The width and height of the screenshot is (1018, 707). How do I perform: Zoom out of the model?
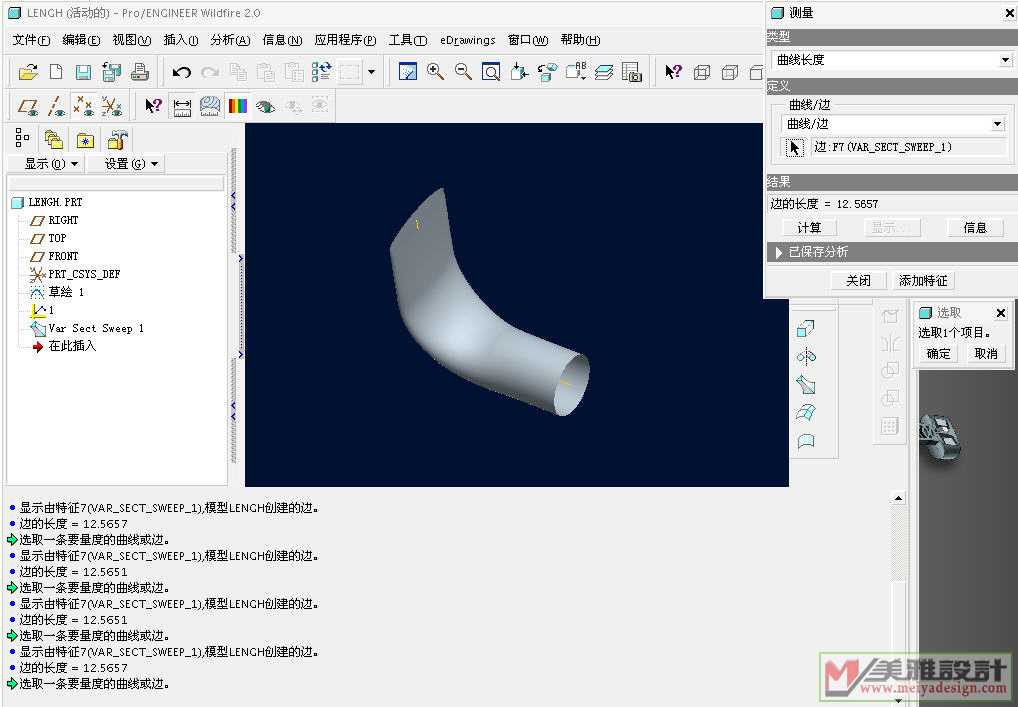click(x=463, y=71)
